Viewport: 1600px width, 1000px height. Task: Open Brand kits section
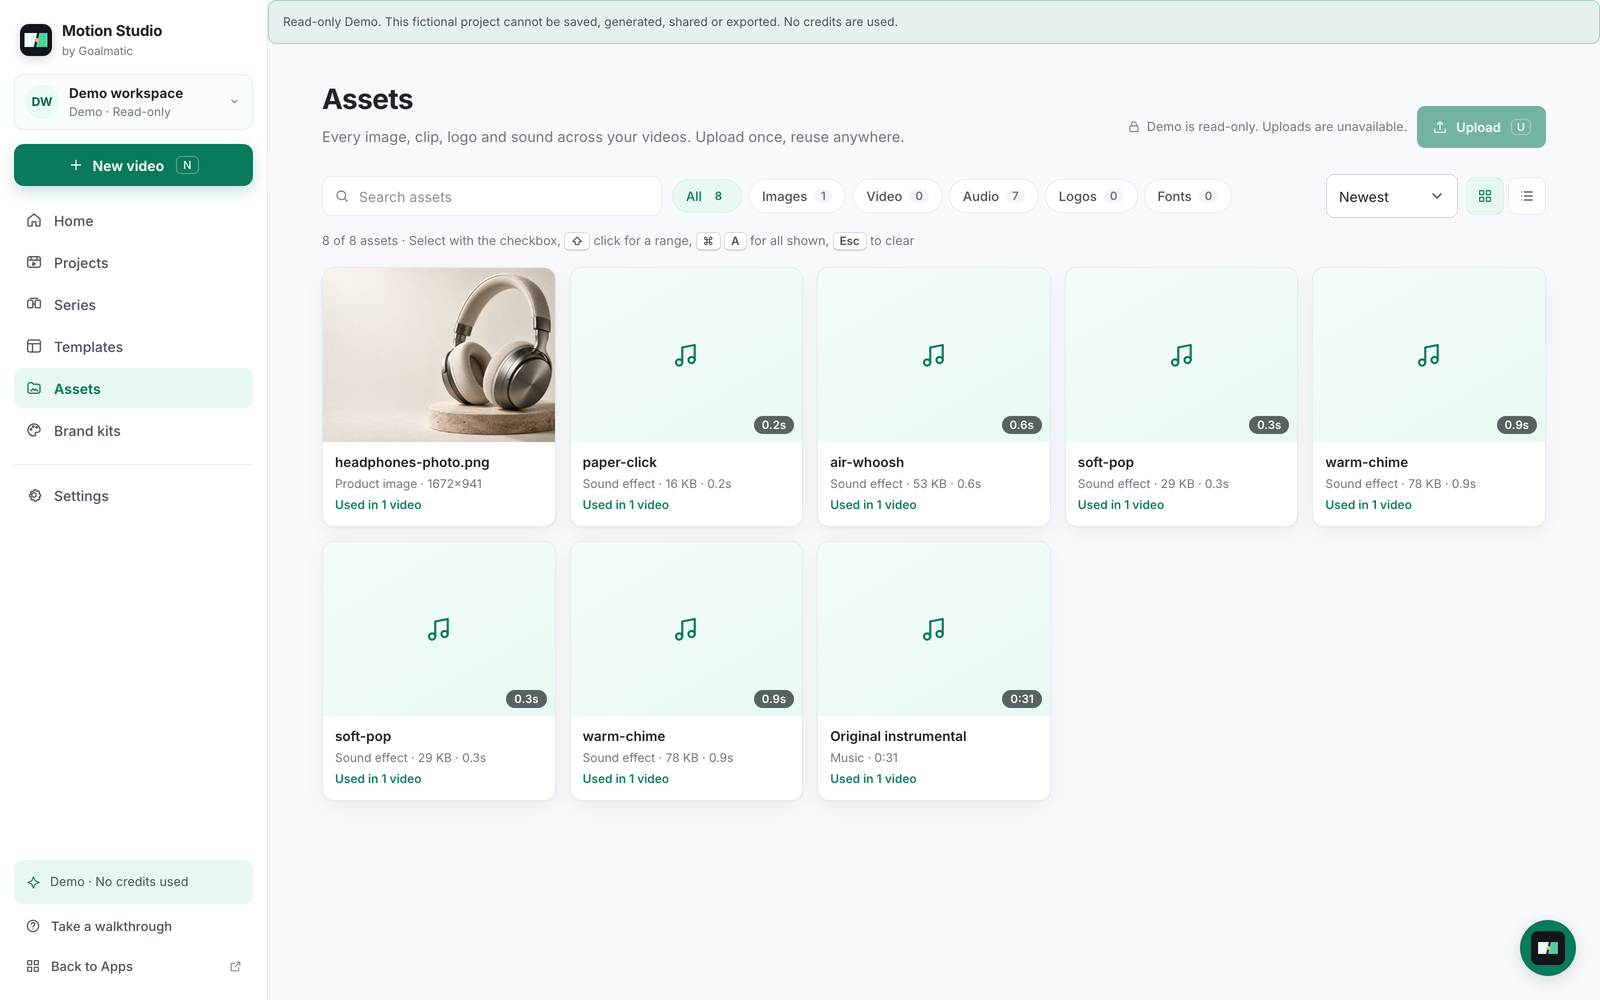pos(133,431)
